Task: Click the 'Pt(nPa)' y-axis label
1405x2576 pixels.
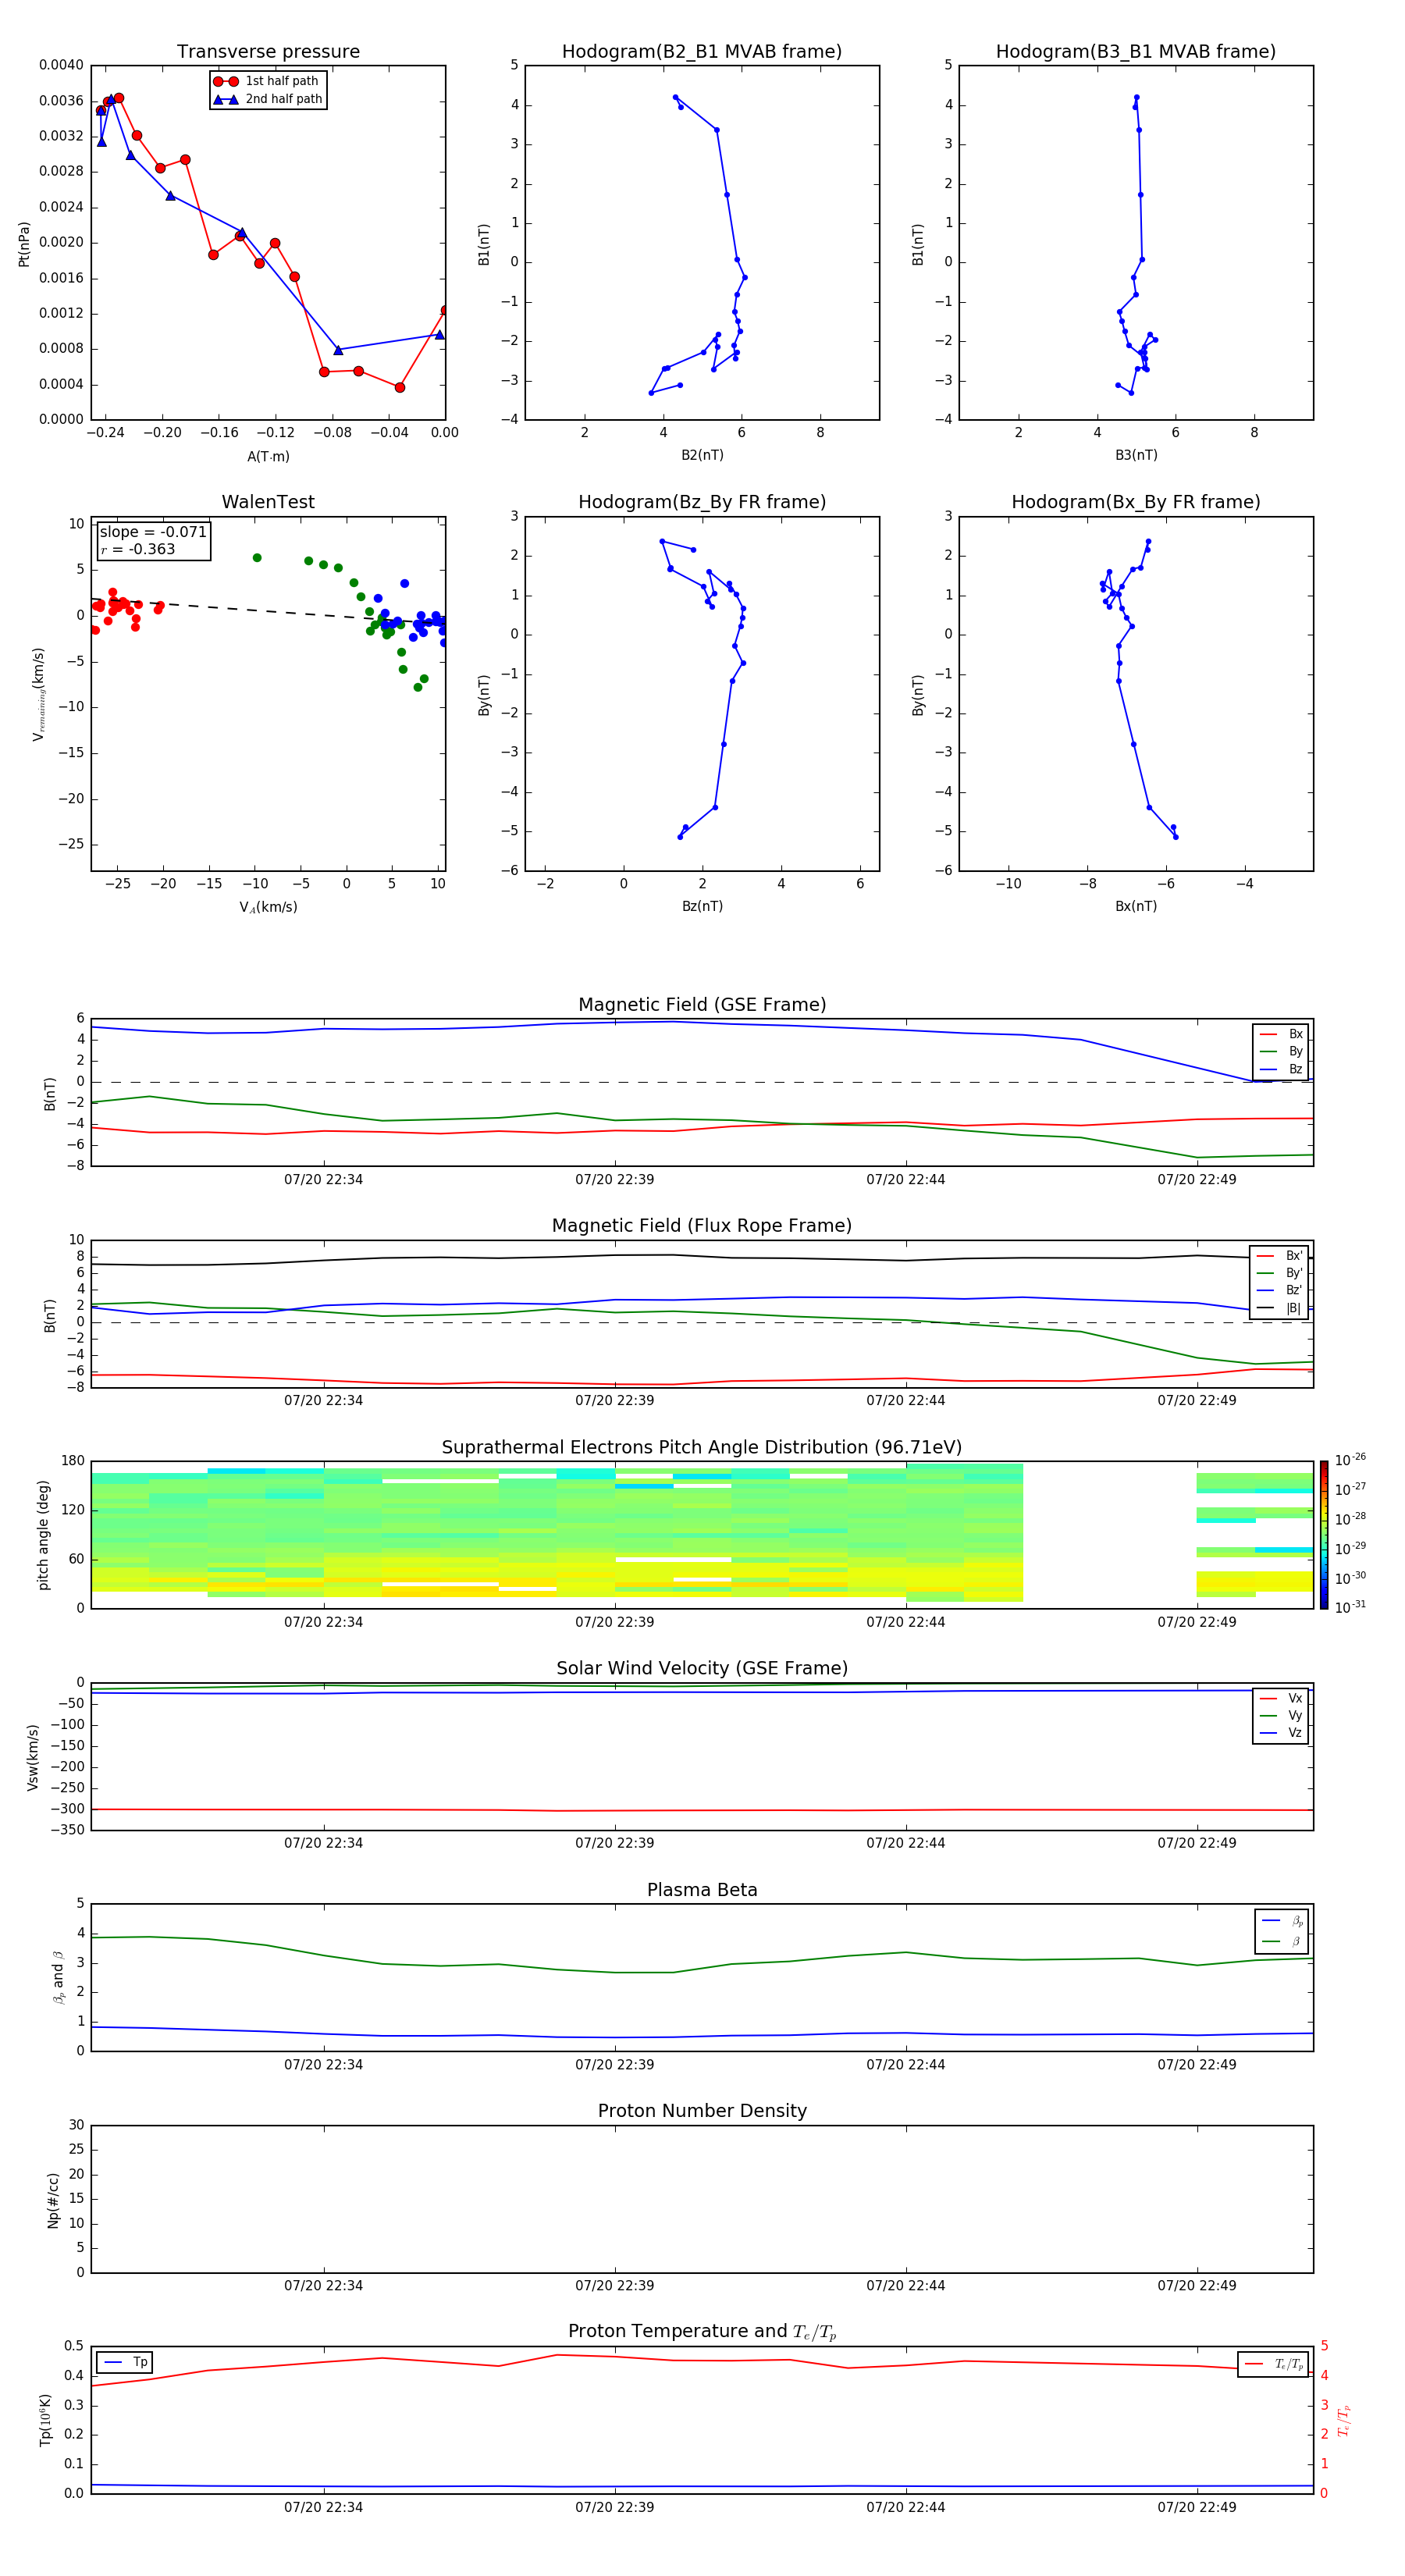Action: coord(24,244)
